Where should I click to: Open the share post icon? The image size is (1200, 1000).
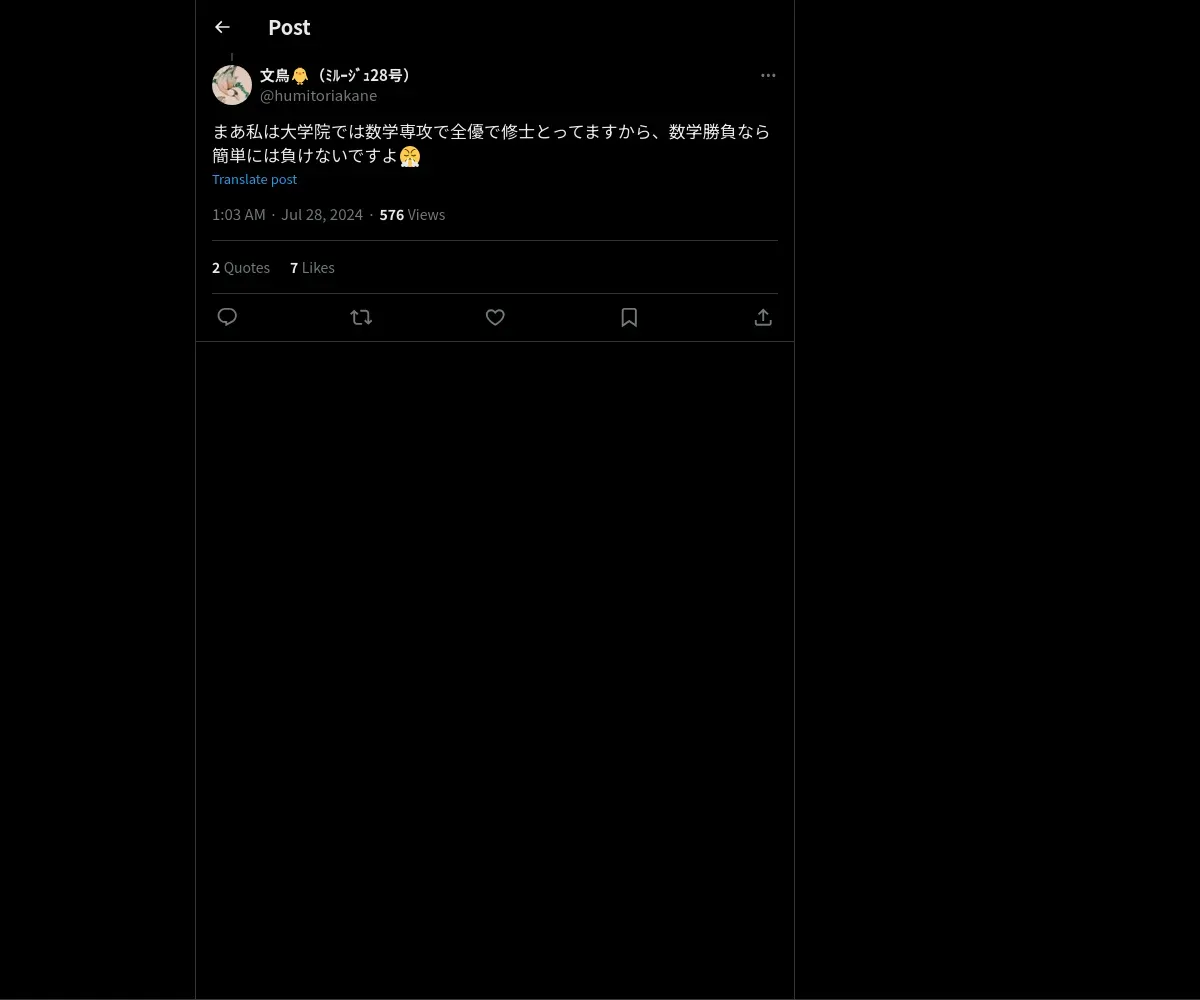(x=763, y=317)
